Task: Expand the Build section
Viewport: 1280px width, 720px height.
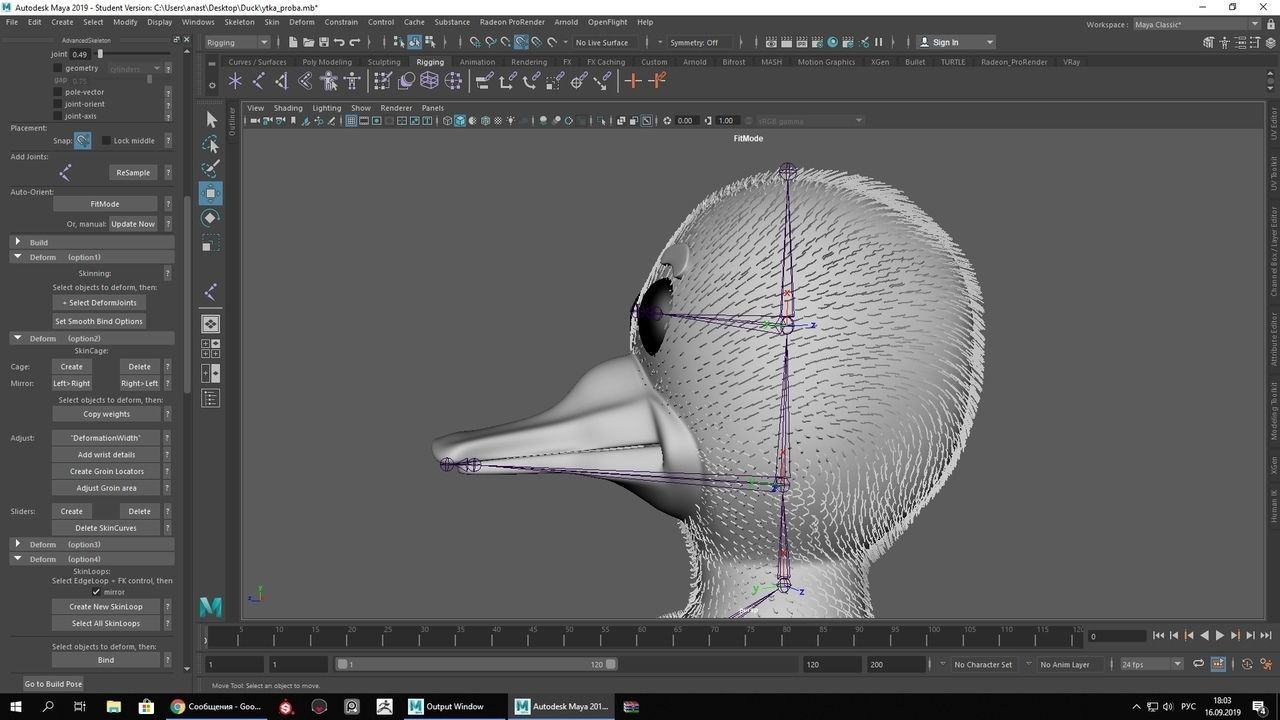Action: (18, 242)
